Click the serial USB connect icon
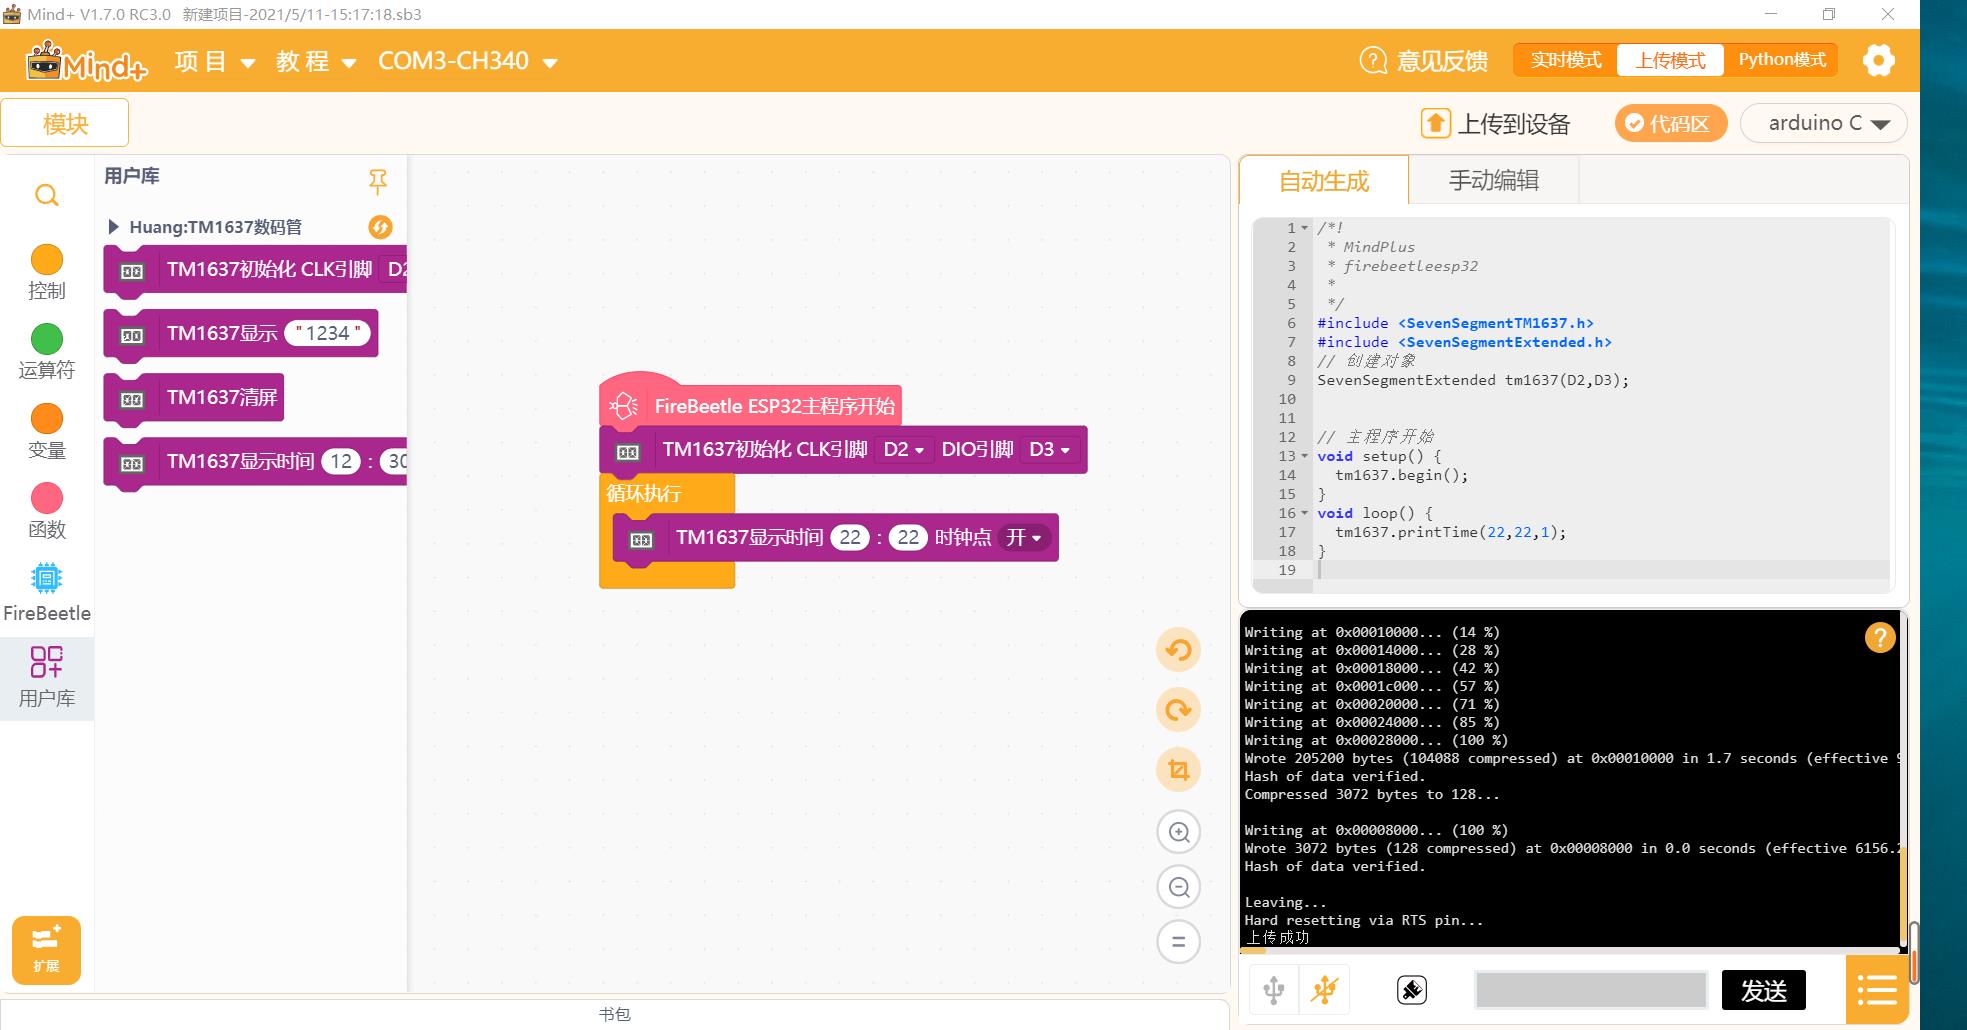Viewport: 1967px width, 1030px height. (x=1274, y=990)
